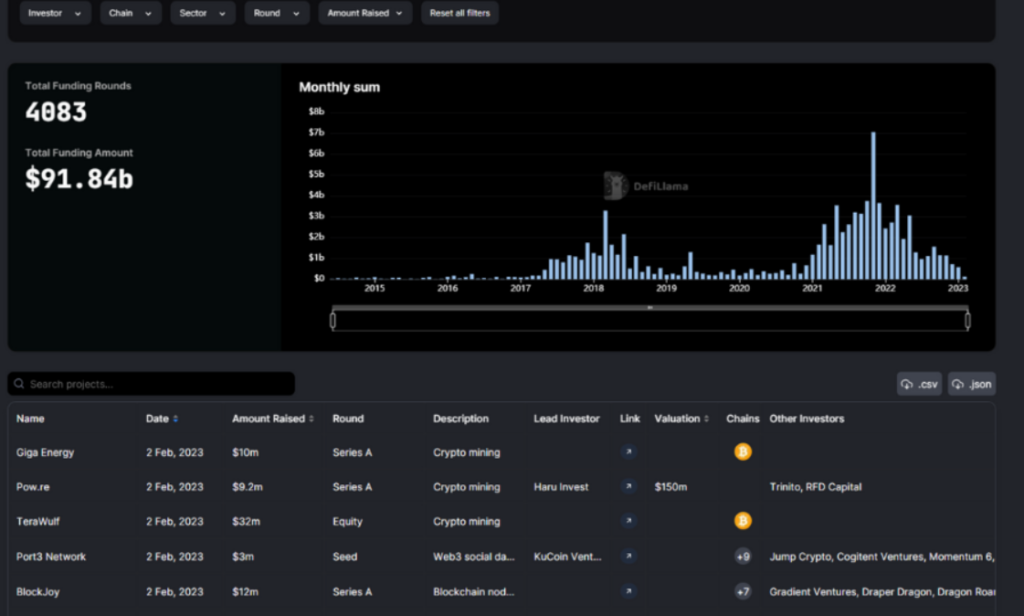
Task: Expand the Chain filter dropdown
Action: (131, 13)
